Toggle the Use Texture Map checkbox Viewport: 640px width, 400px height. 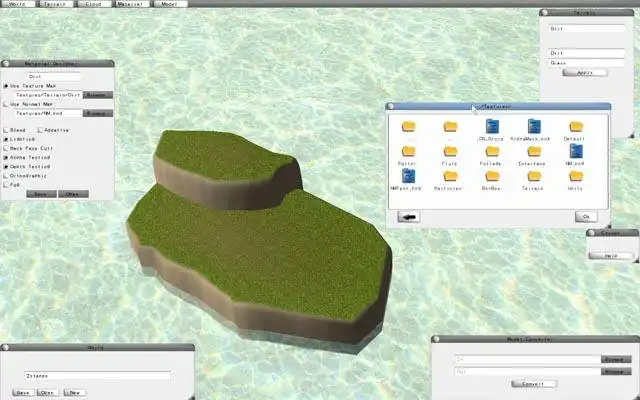click(x=6, y=86)
